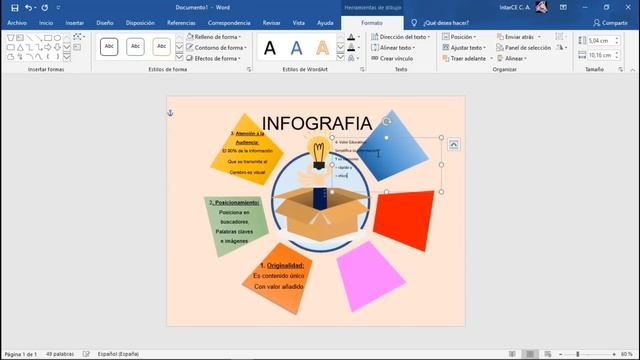Select the text box shape in the shapes gallery
Image resolution: width=640 pixels, height=360 pixels.
(x=20, y=38)
